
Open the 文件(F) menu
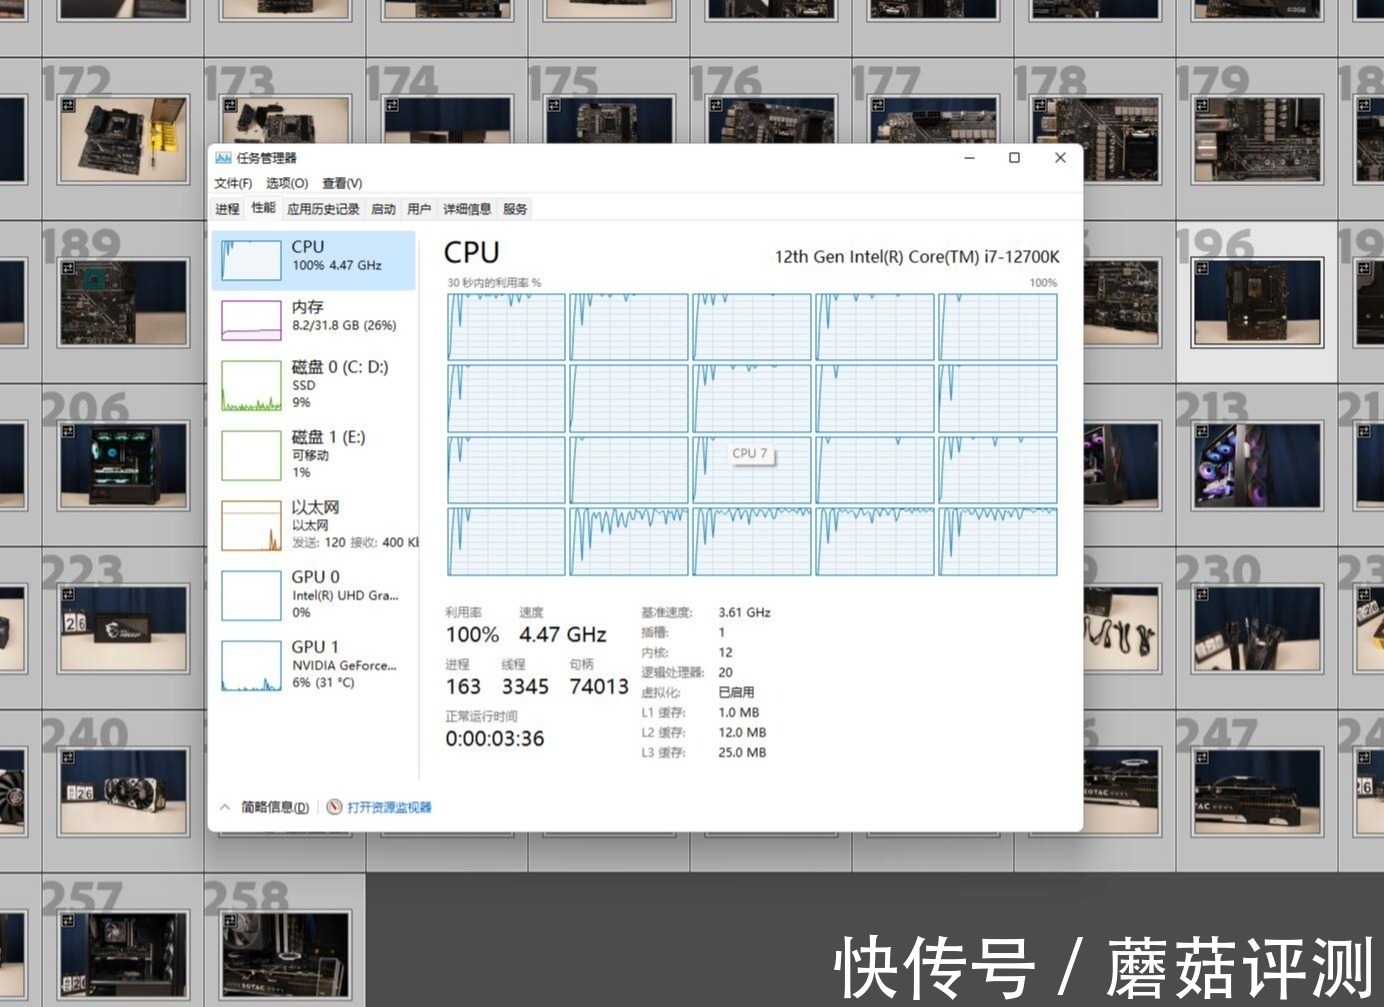pyautogui.click(x=233, y=183)
